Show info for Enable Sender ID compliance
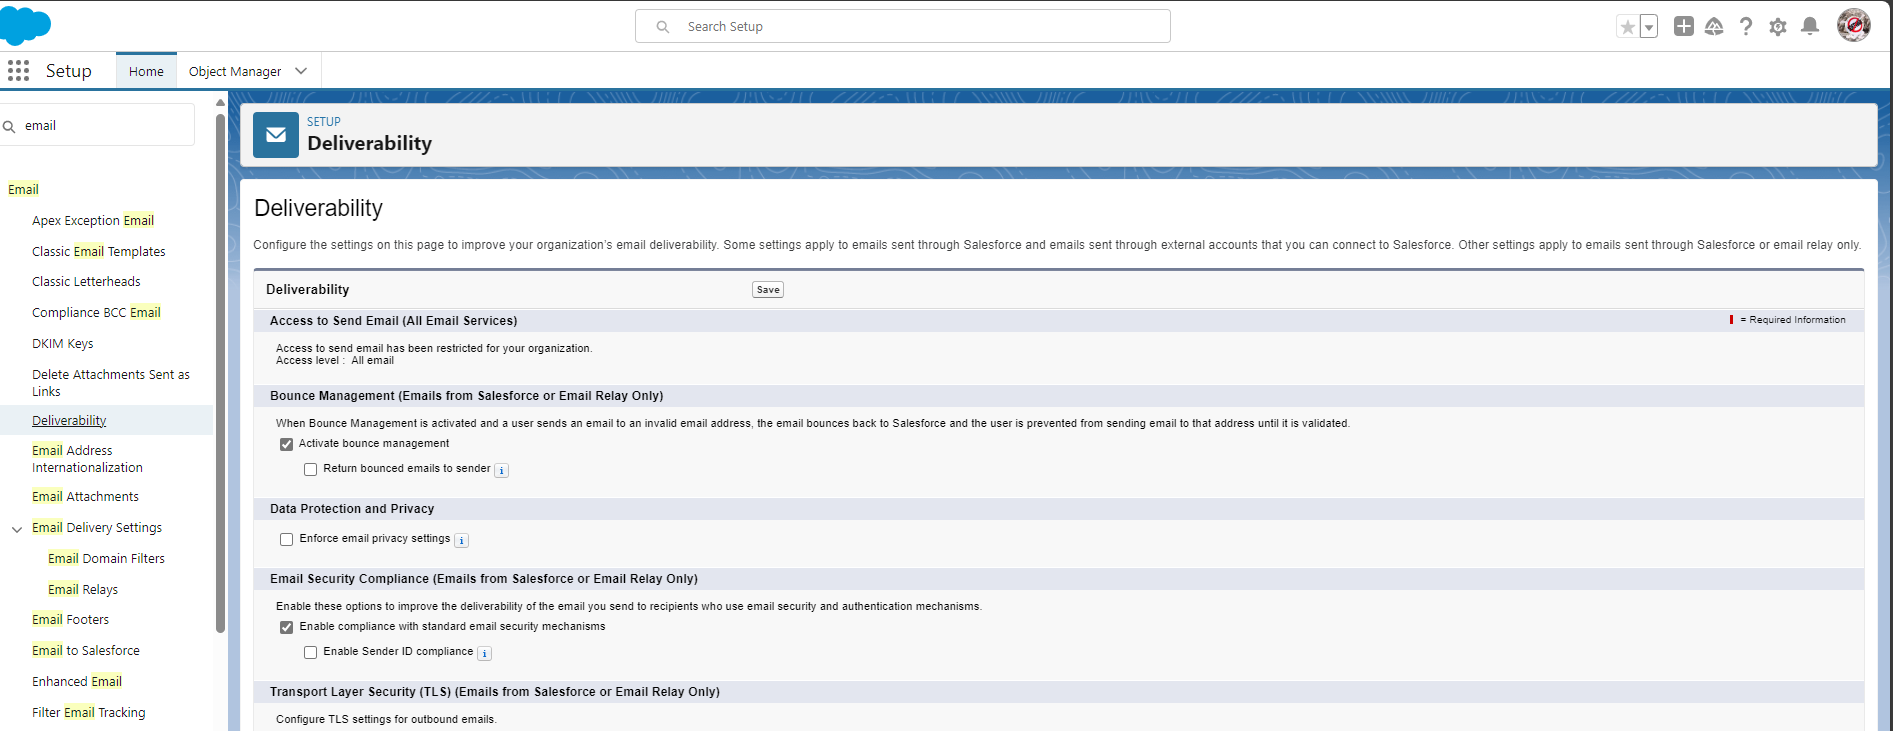The width and height of the screenshot is (1893, 731). 485,653
